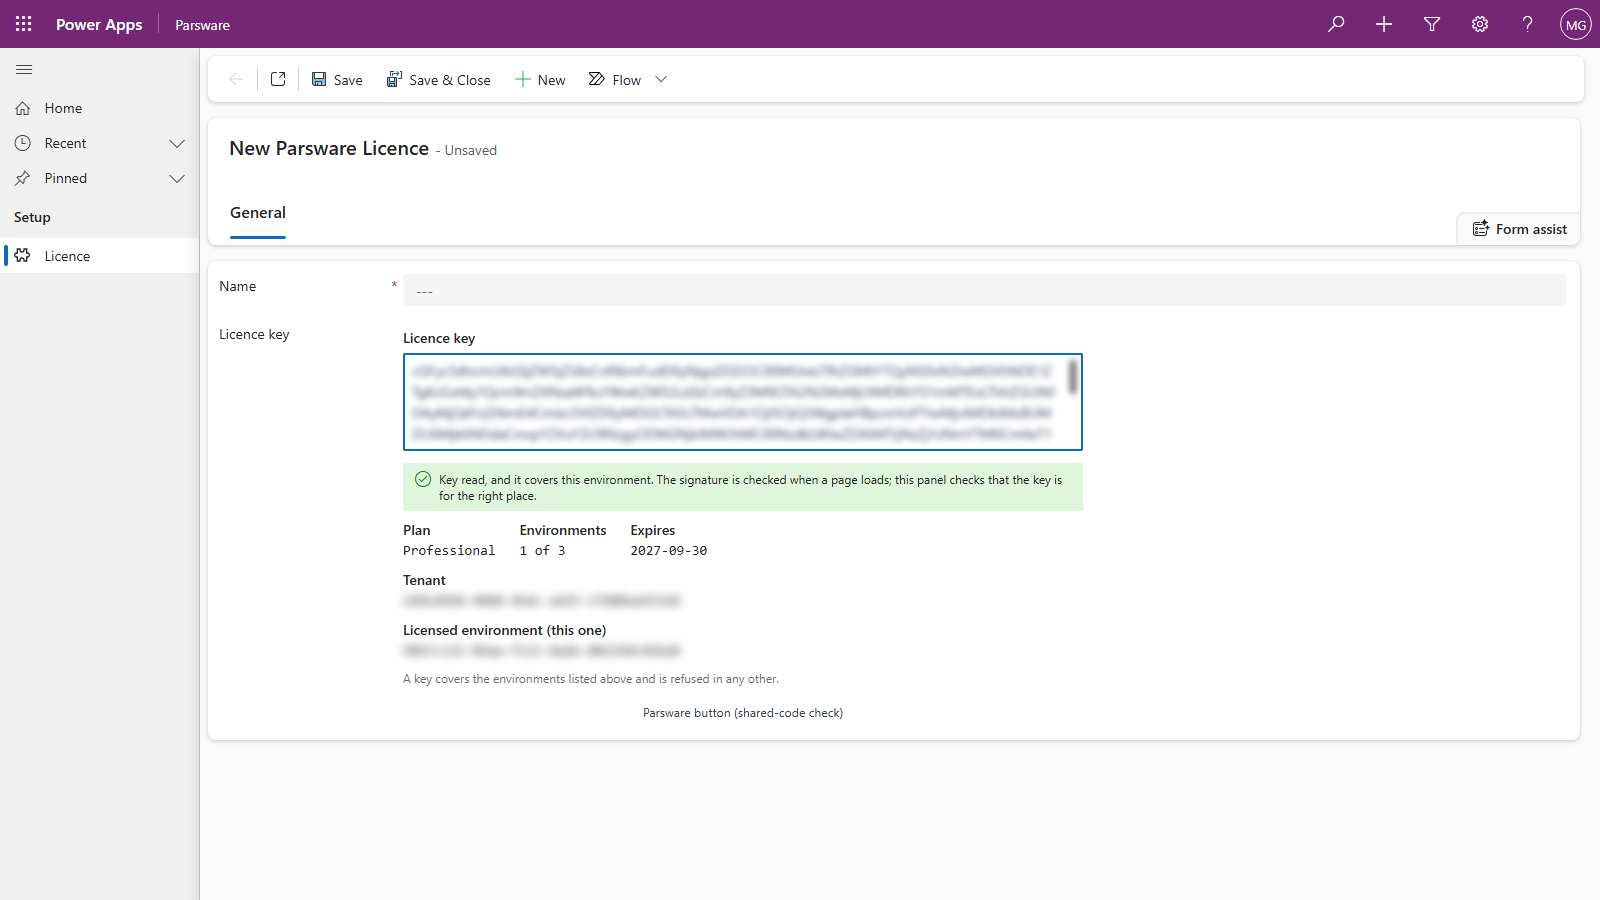
Task: Click the green check icon in status message
Action: tap(423, 479)
